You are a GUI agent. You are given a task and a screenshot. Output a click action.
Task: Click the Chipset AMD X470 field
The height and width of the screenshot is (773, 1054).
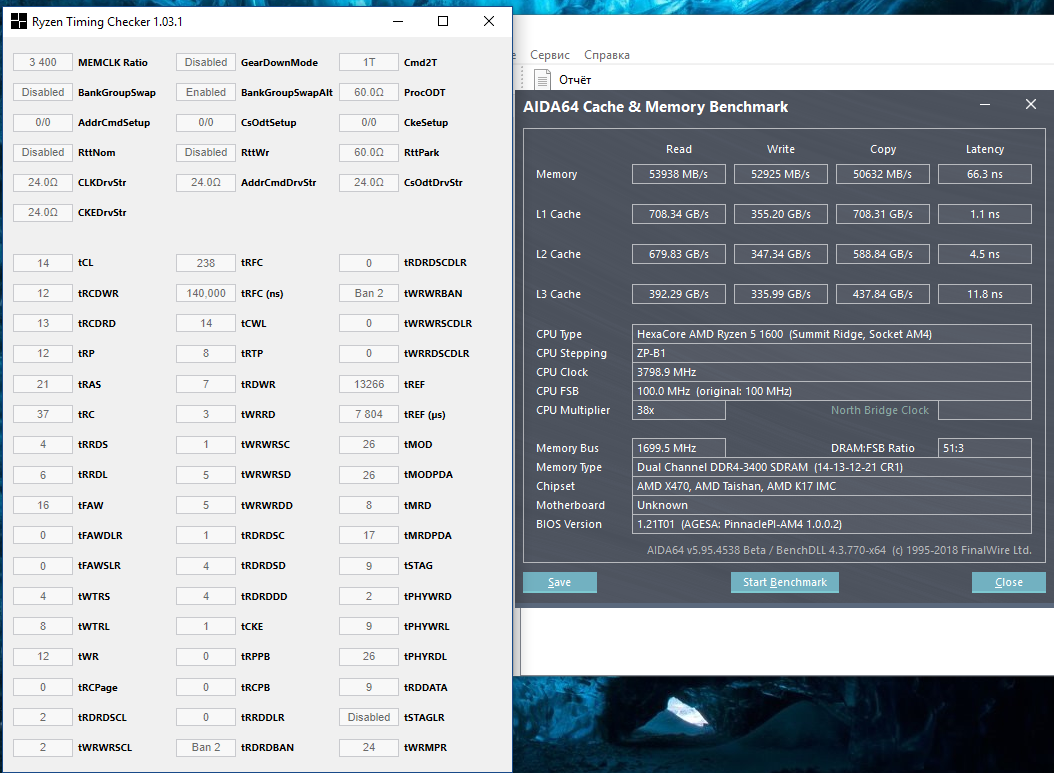point(832,486)
